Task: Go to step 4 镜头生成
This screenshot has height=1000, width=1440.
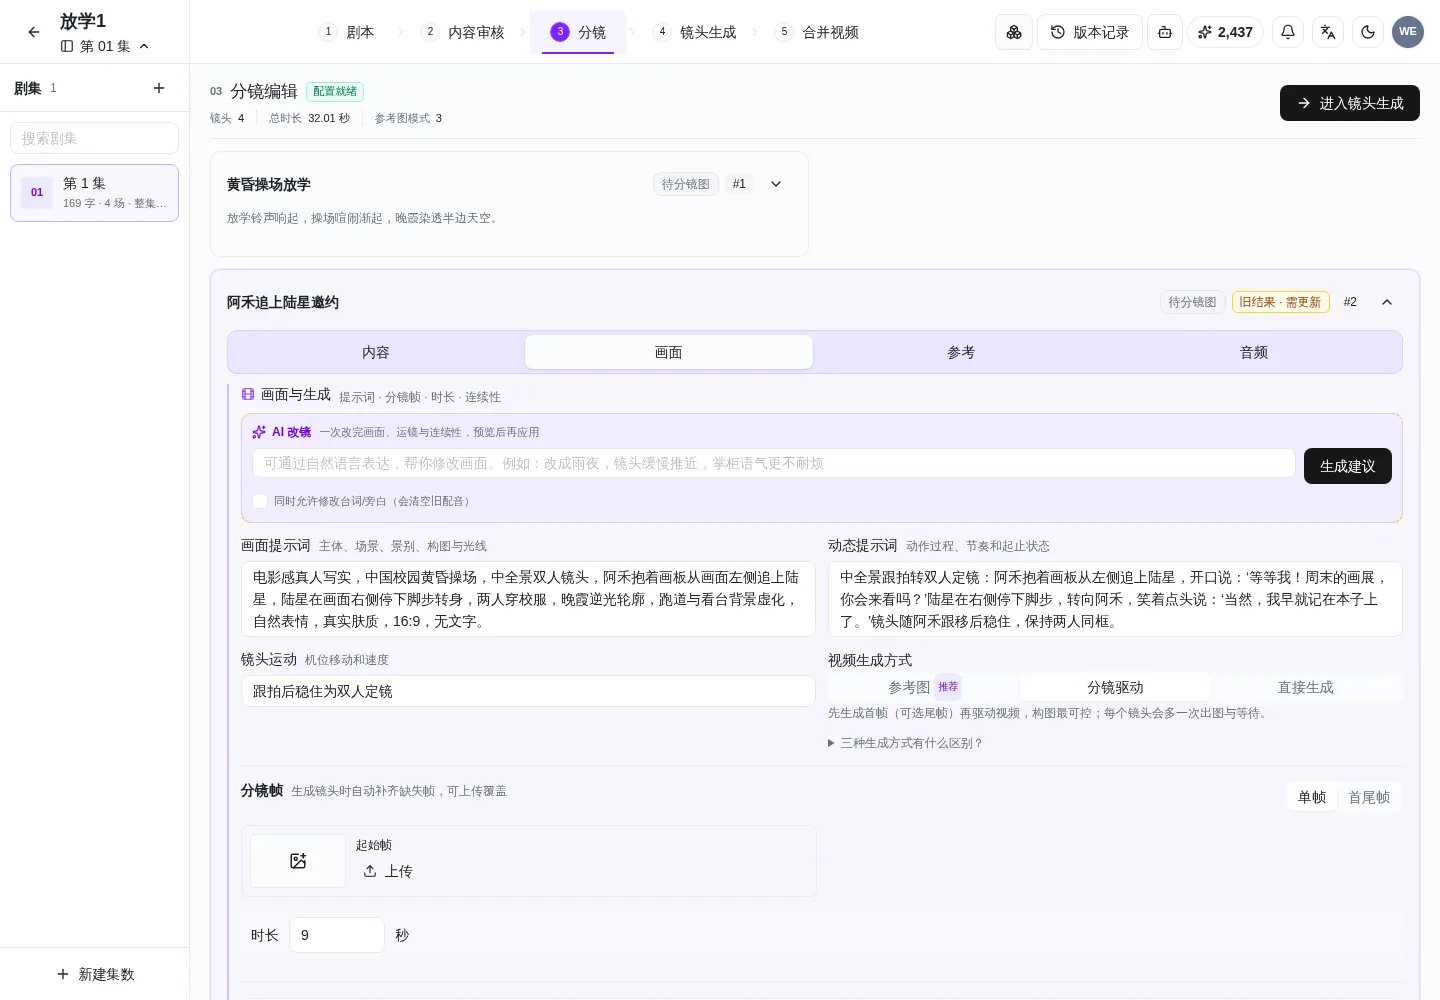Action: coord(695,32)
